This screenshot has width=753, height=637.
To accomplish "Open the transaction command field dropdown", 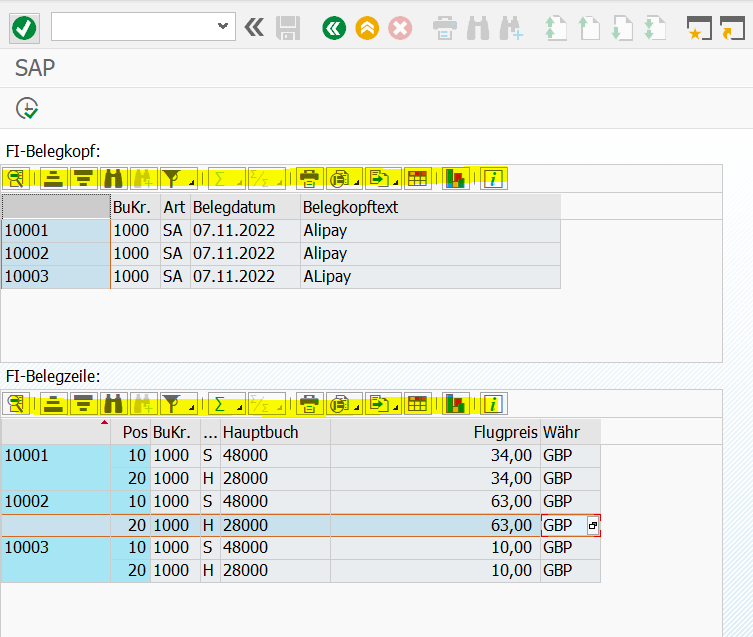I will coord(222,27).
